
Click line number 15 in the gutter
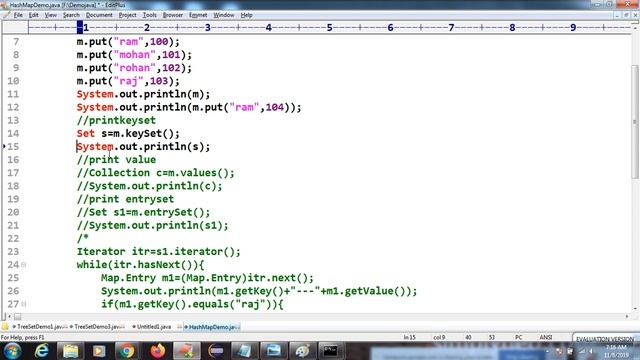(x=13, y=147)
